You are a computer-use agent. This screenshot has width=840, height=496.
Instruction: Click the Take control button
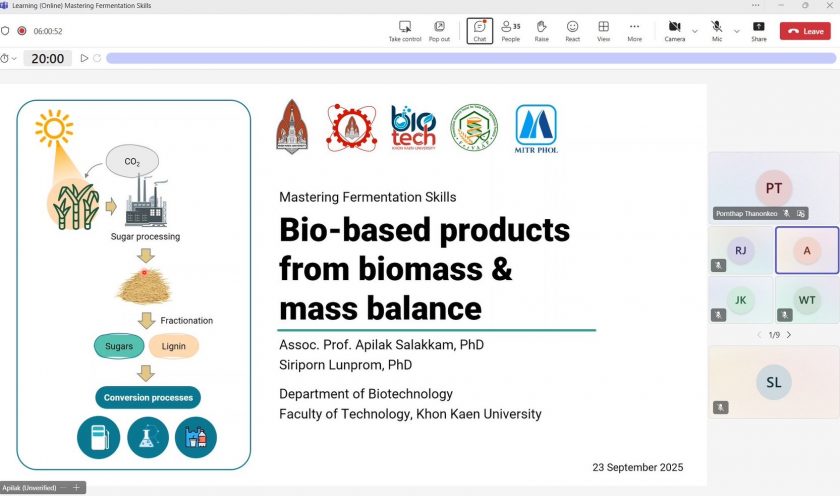click(x=404, y=31)
